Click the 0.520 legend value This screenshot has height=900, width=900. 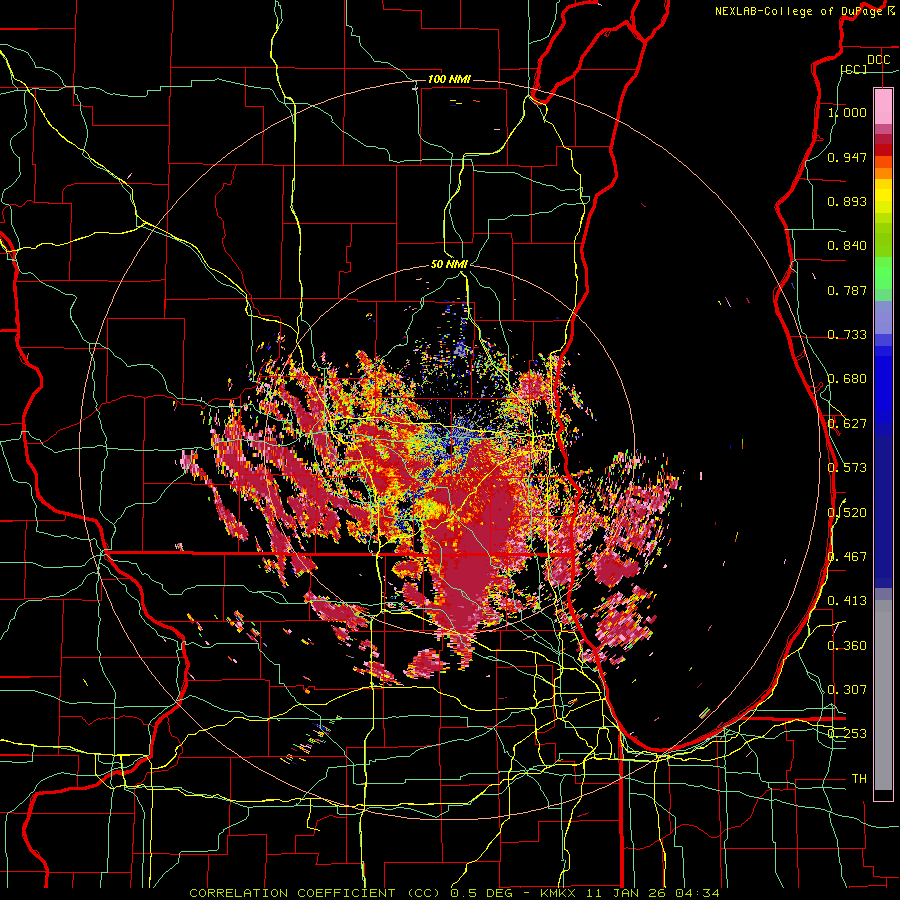coord(847,512)
